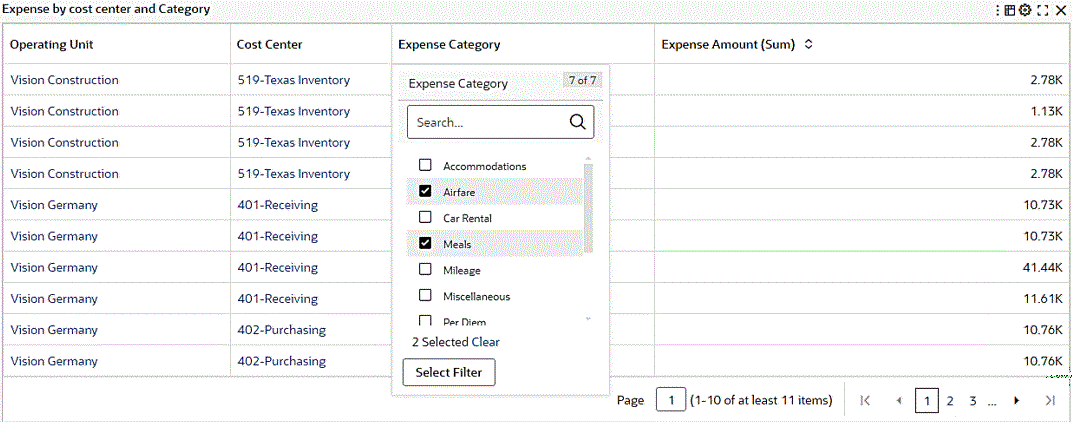Check the Accommodations checkbox

425,165
